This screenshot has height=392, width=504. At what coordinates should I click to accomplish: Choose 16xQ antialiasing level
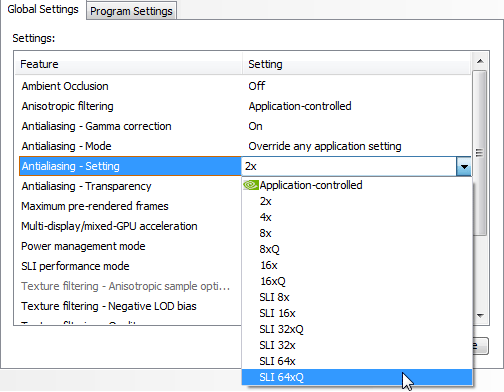357,281
